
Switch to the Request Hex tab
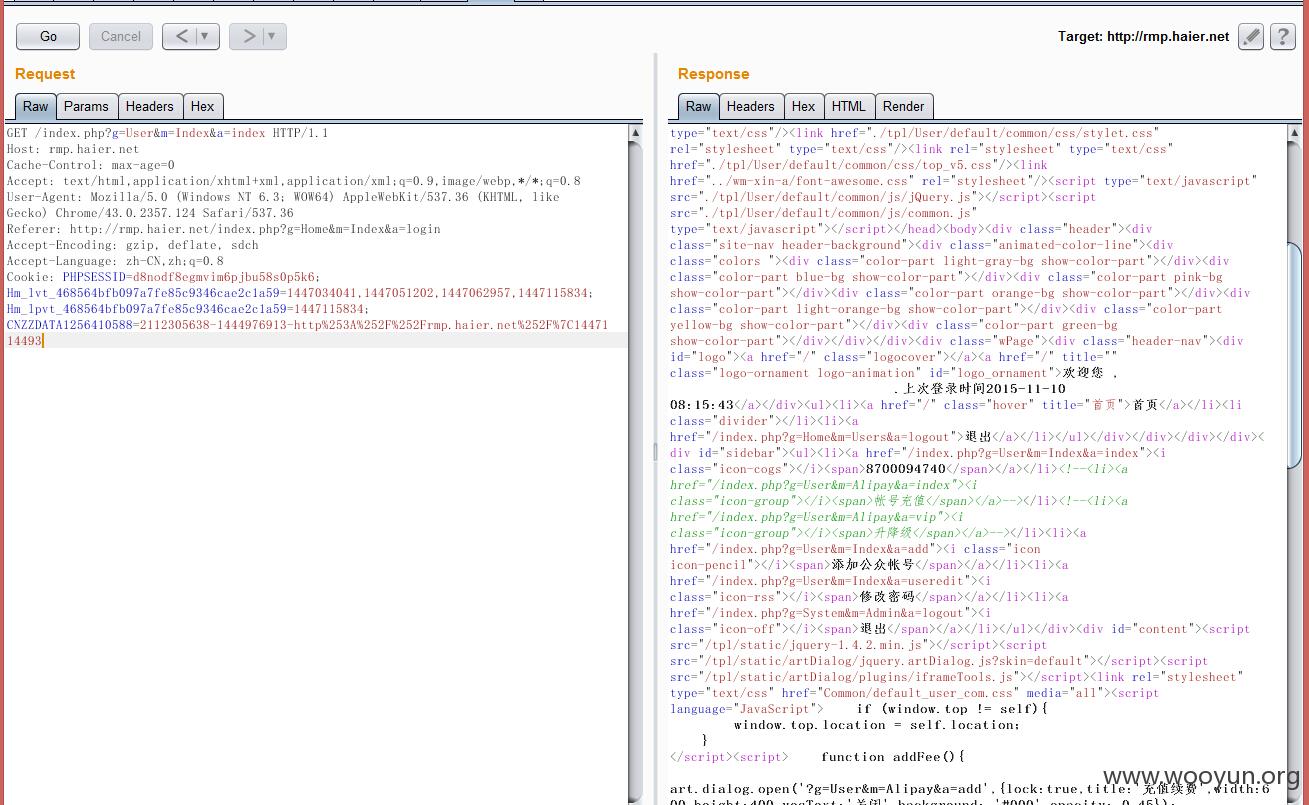(203, 106)
